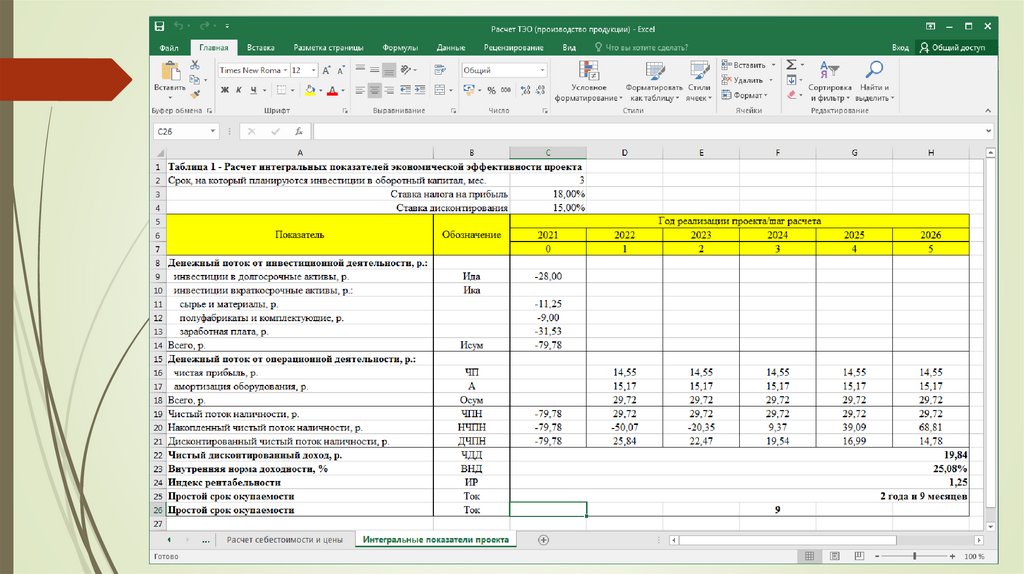1024x574 pixels.
Task: Toggle italic (К) formatting
Action: (239, 90)
